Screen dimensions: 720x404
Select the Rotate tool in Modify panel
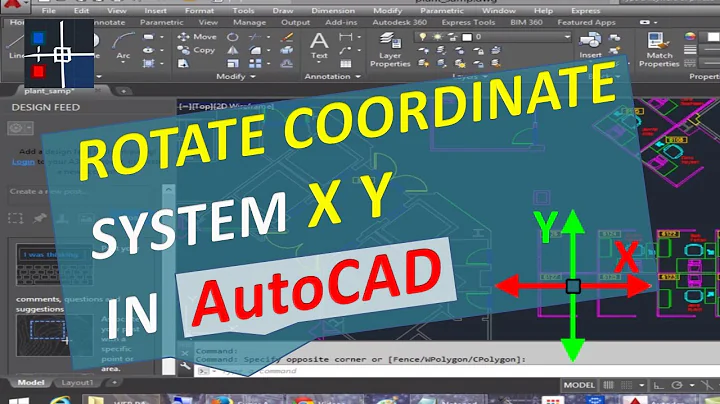click(233, 37)
